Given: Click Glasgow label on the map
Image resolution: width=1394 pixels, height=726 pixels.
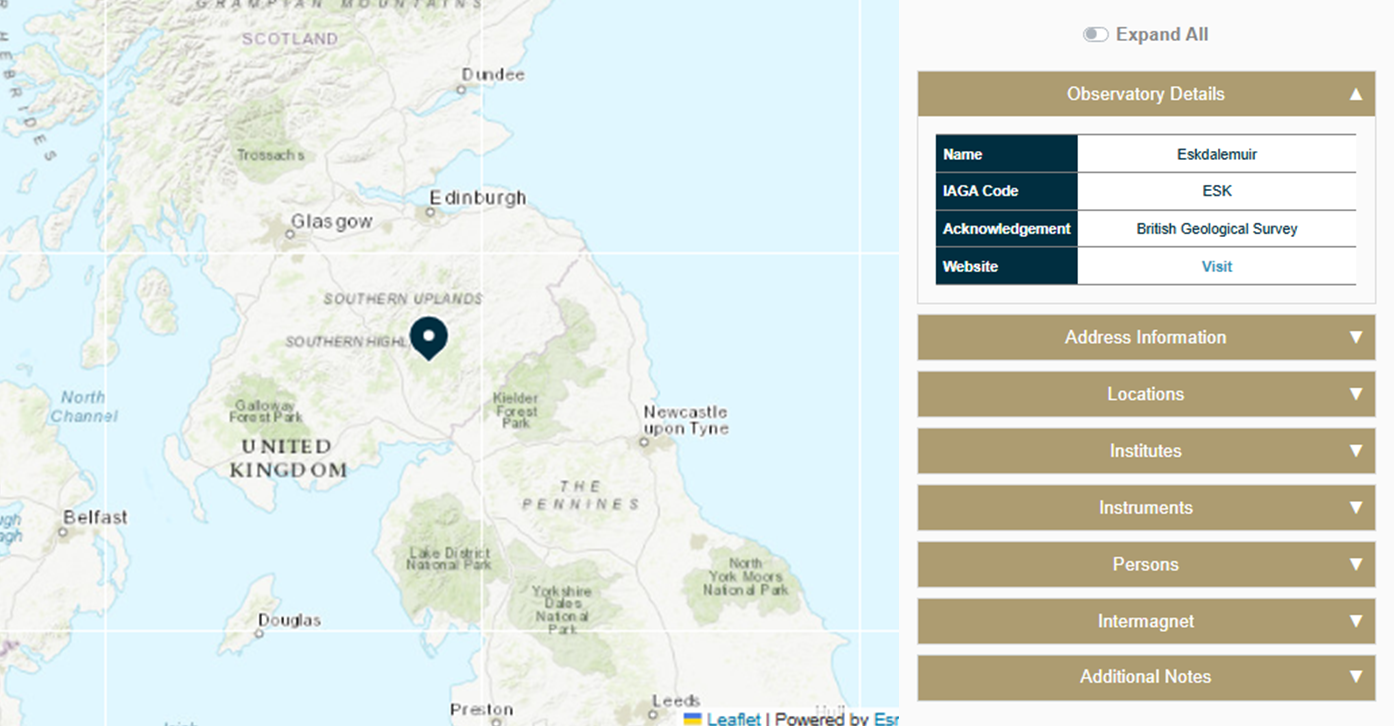Looking at the screenshot, I should pyautogui.click(x=332, y=222).
